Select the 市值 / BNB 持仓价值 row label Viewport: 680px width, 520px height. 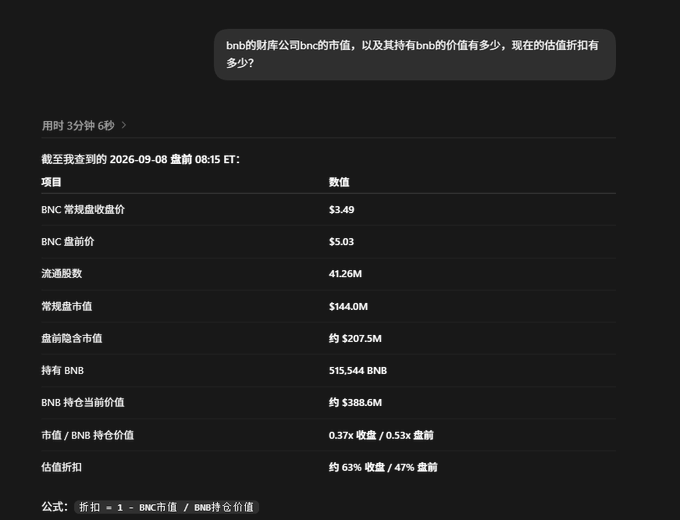[88, 435]
